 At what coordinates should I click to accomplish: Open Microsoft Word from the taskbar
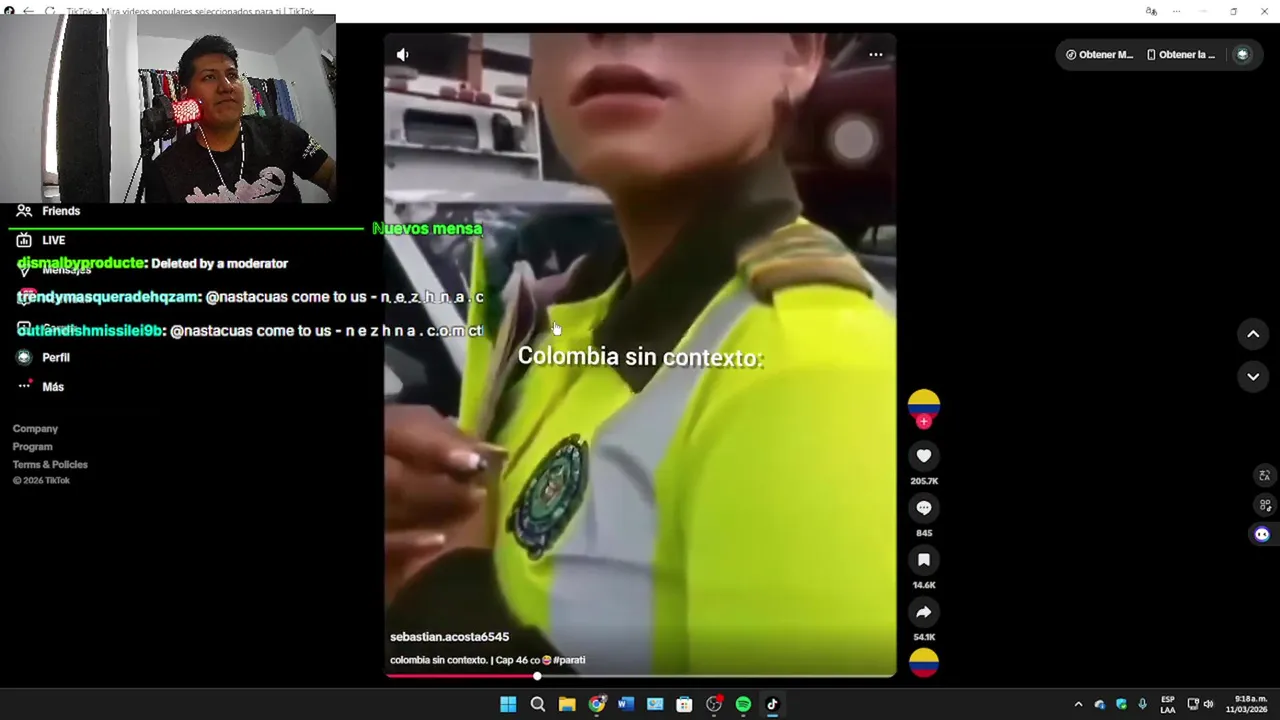[626, 704]
